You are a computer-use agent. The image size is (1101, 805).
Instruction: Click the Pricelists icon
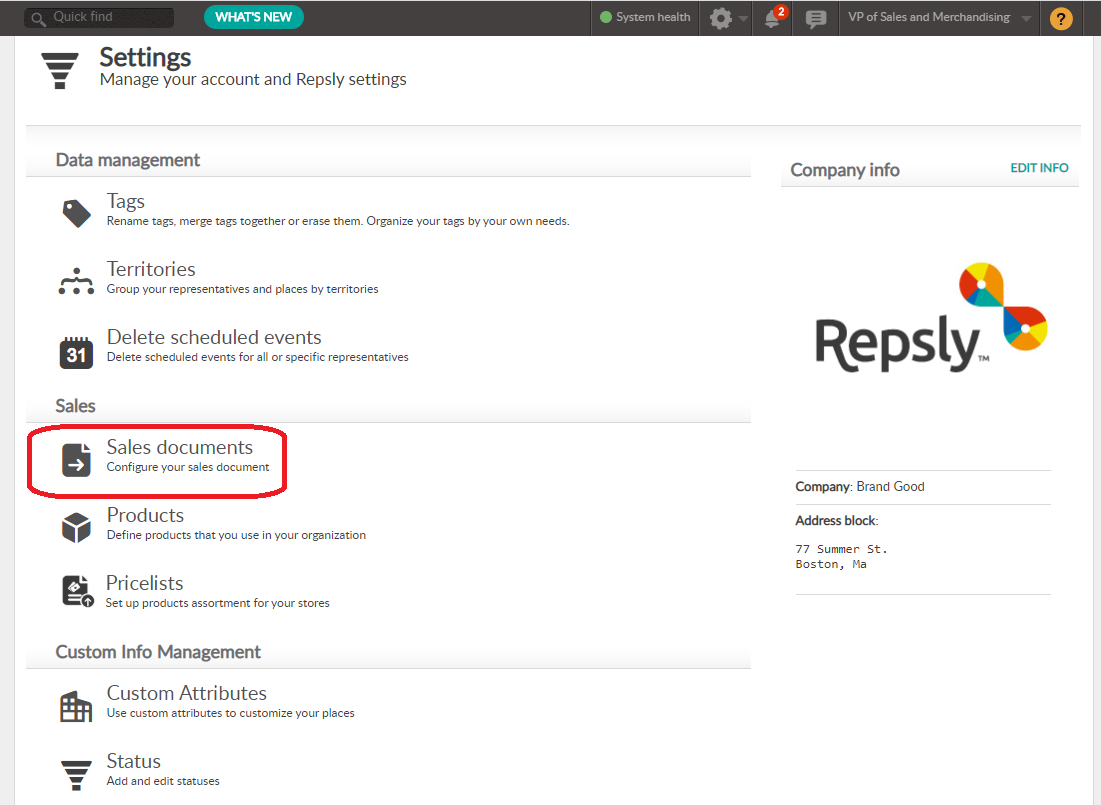77,591
